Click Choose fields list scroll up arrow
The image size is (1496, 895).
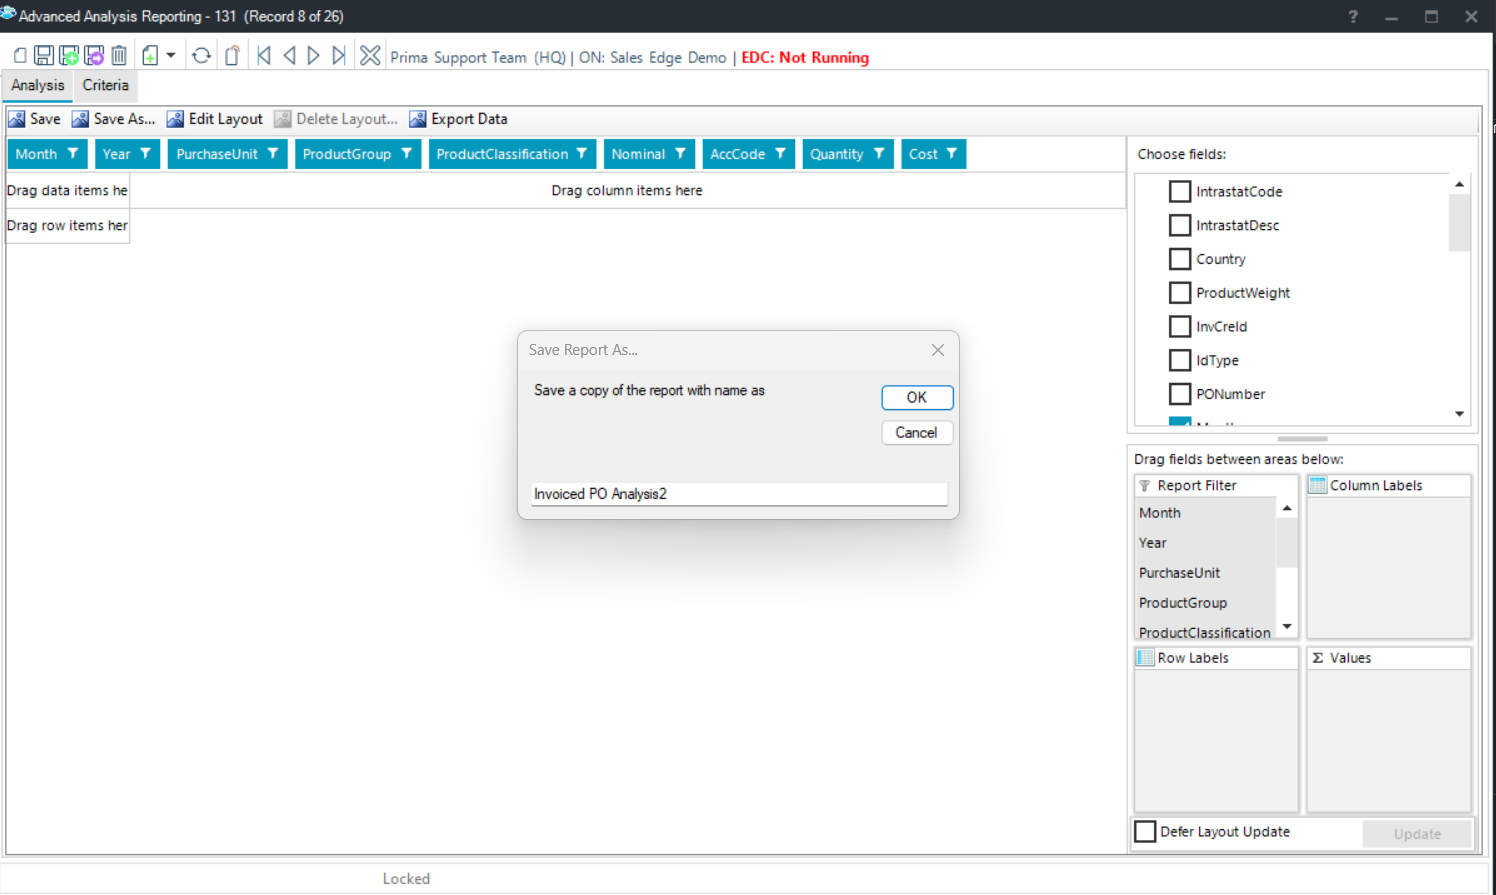tap(1460, 184)
